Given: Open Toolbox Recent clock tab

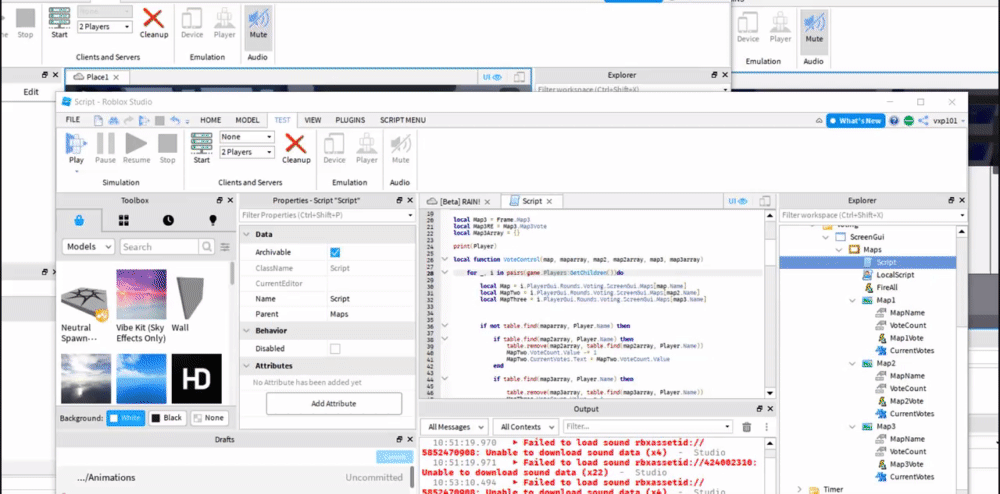Looking at the screenshot, I should [x=168, y=221].
